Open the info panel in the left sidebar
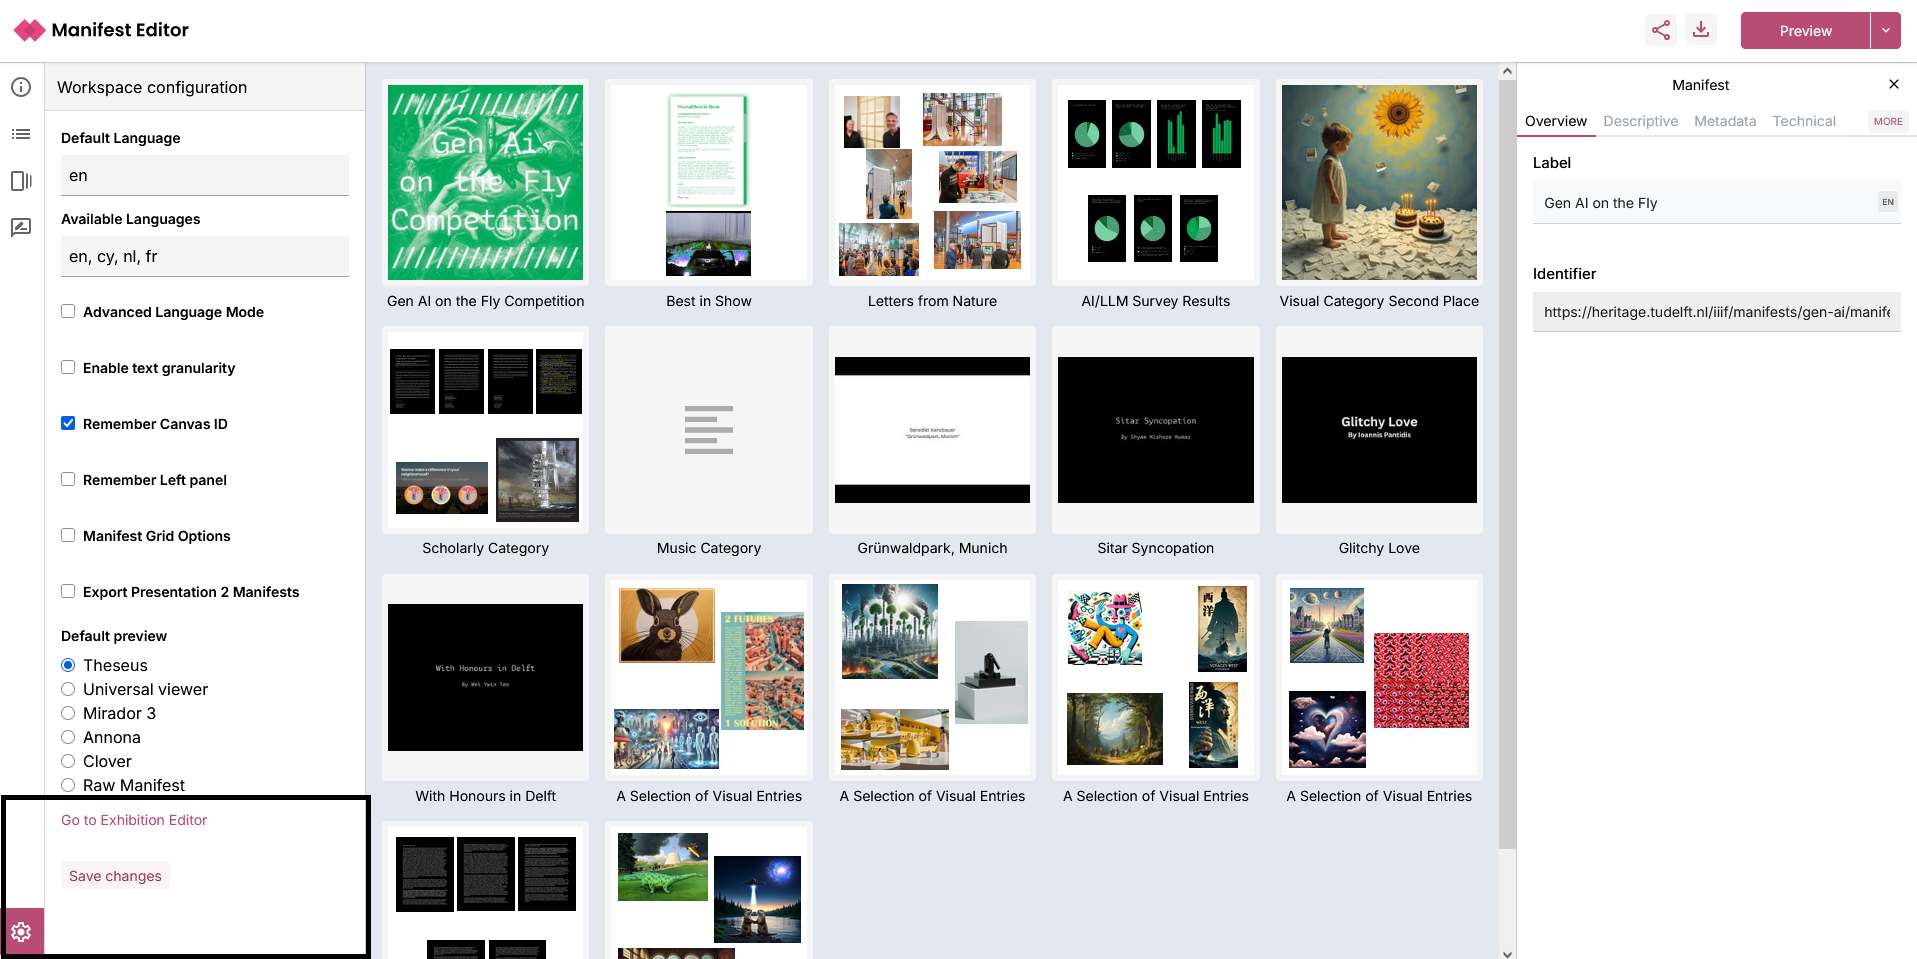Screen dimensions: 1917x959 (x=21, y=87)
